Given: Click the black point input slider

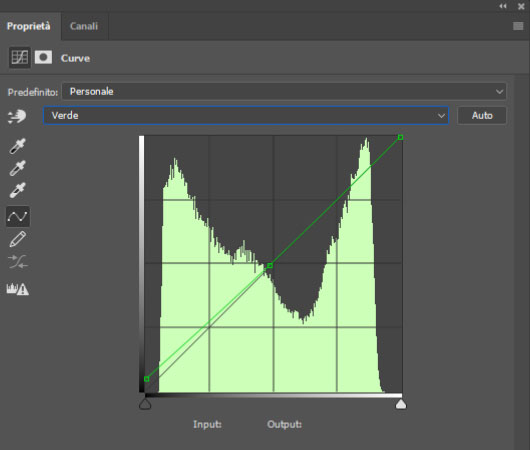Looking at the screenshot, I should (145, 404).
